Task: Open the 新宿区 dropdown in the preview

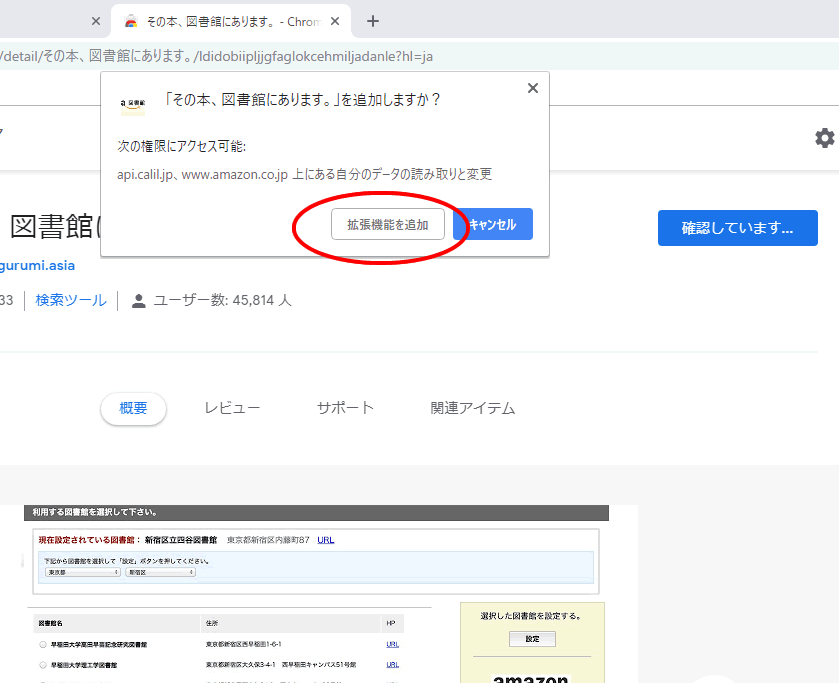Action: coord(161,572)
